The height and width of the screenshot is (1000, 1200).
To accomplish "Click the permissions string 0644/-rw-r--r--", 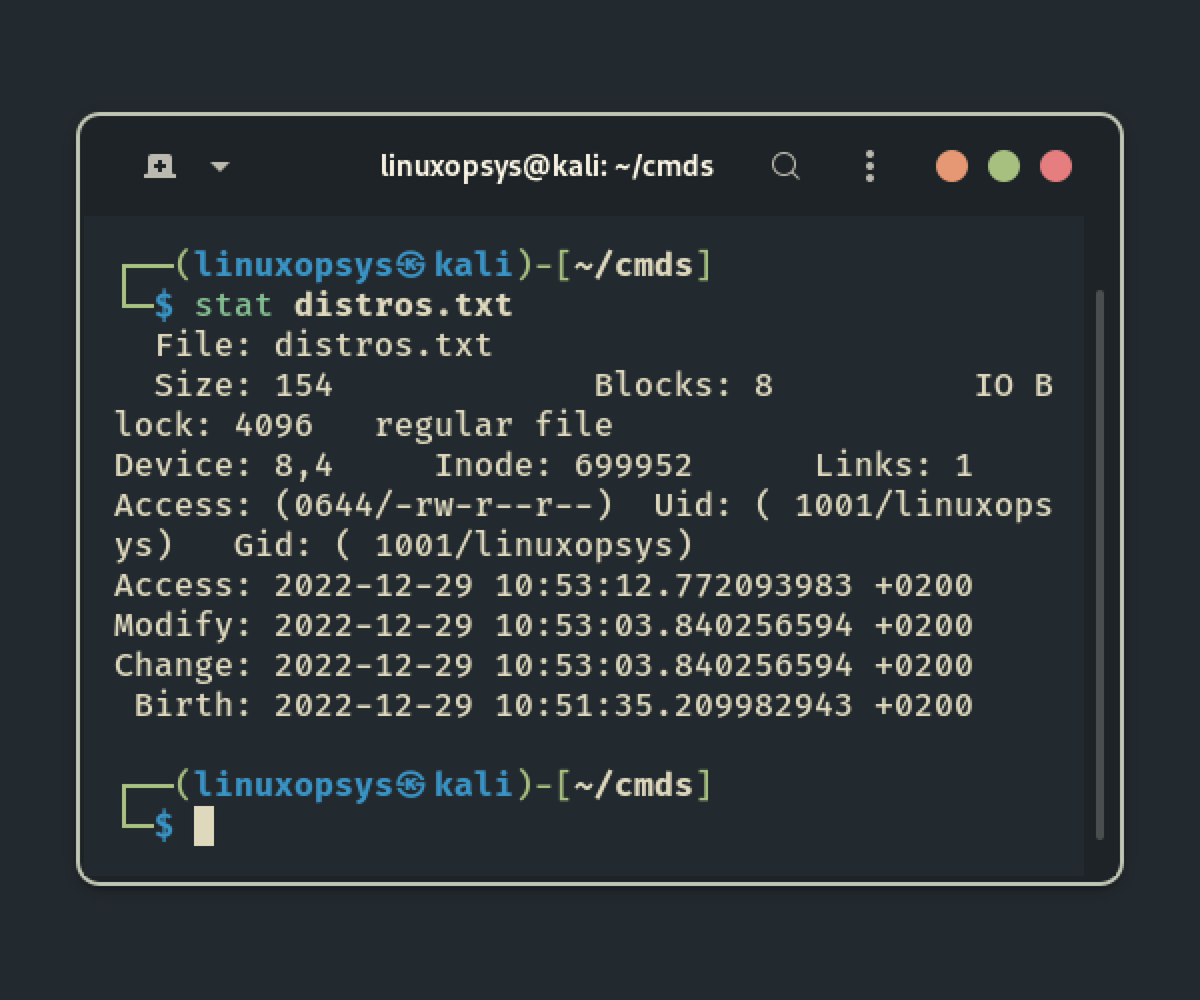I will (x=443, y=506).
